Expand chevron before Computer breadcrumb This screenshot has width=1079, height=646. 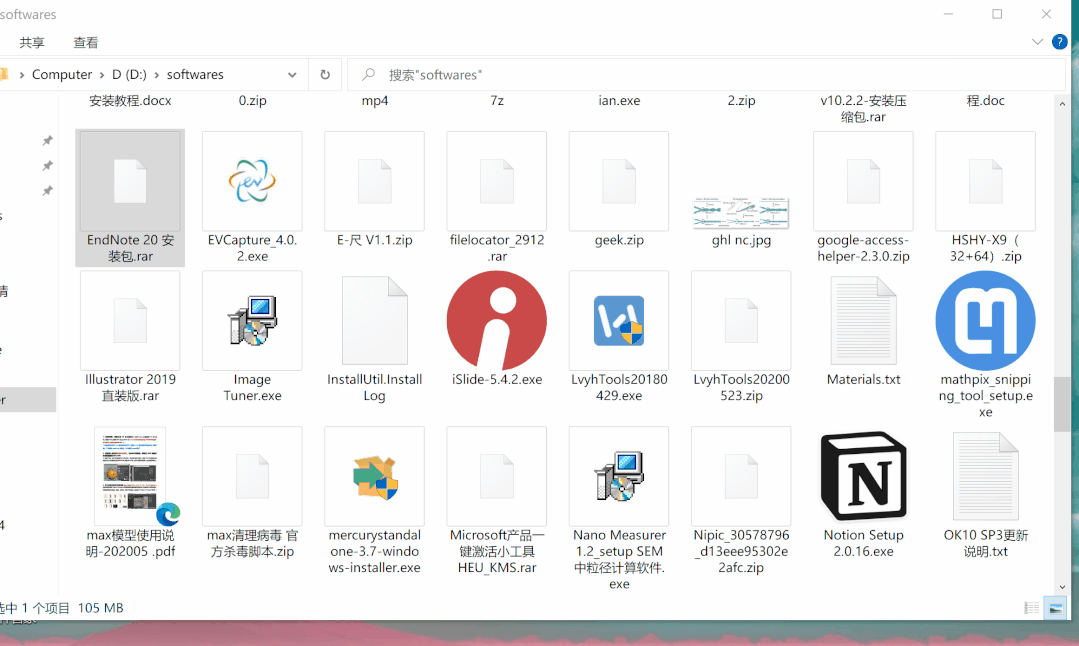click(x=22, y=74)
